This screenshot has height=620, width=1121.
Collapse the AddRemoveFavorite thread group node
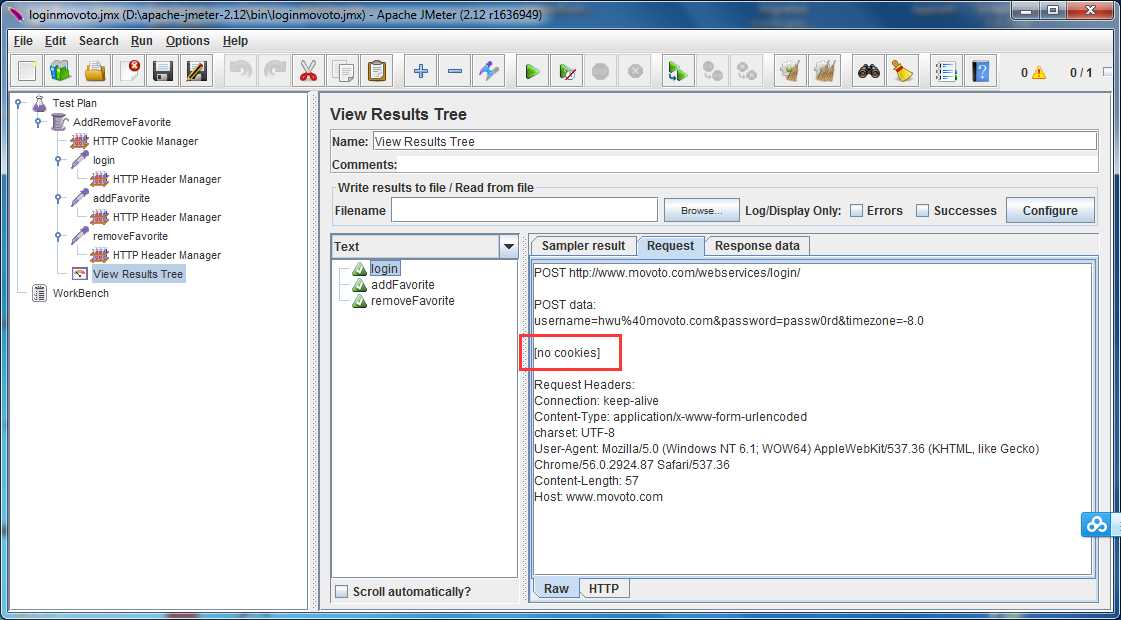[x=39, y=122]
